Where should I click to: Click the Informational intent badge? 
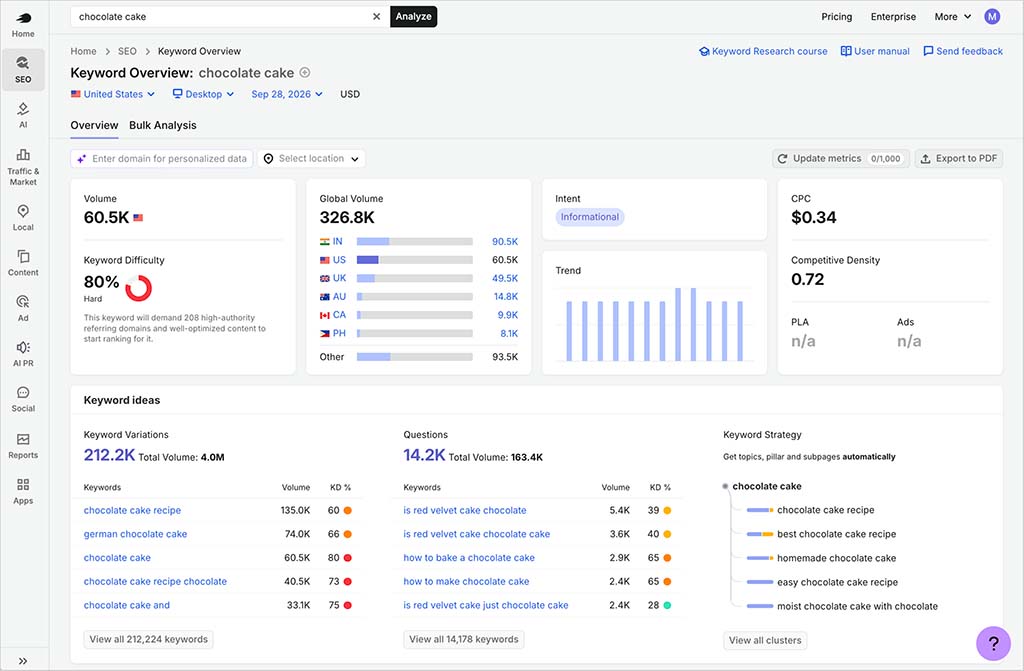[x=590, y=217]
